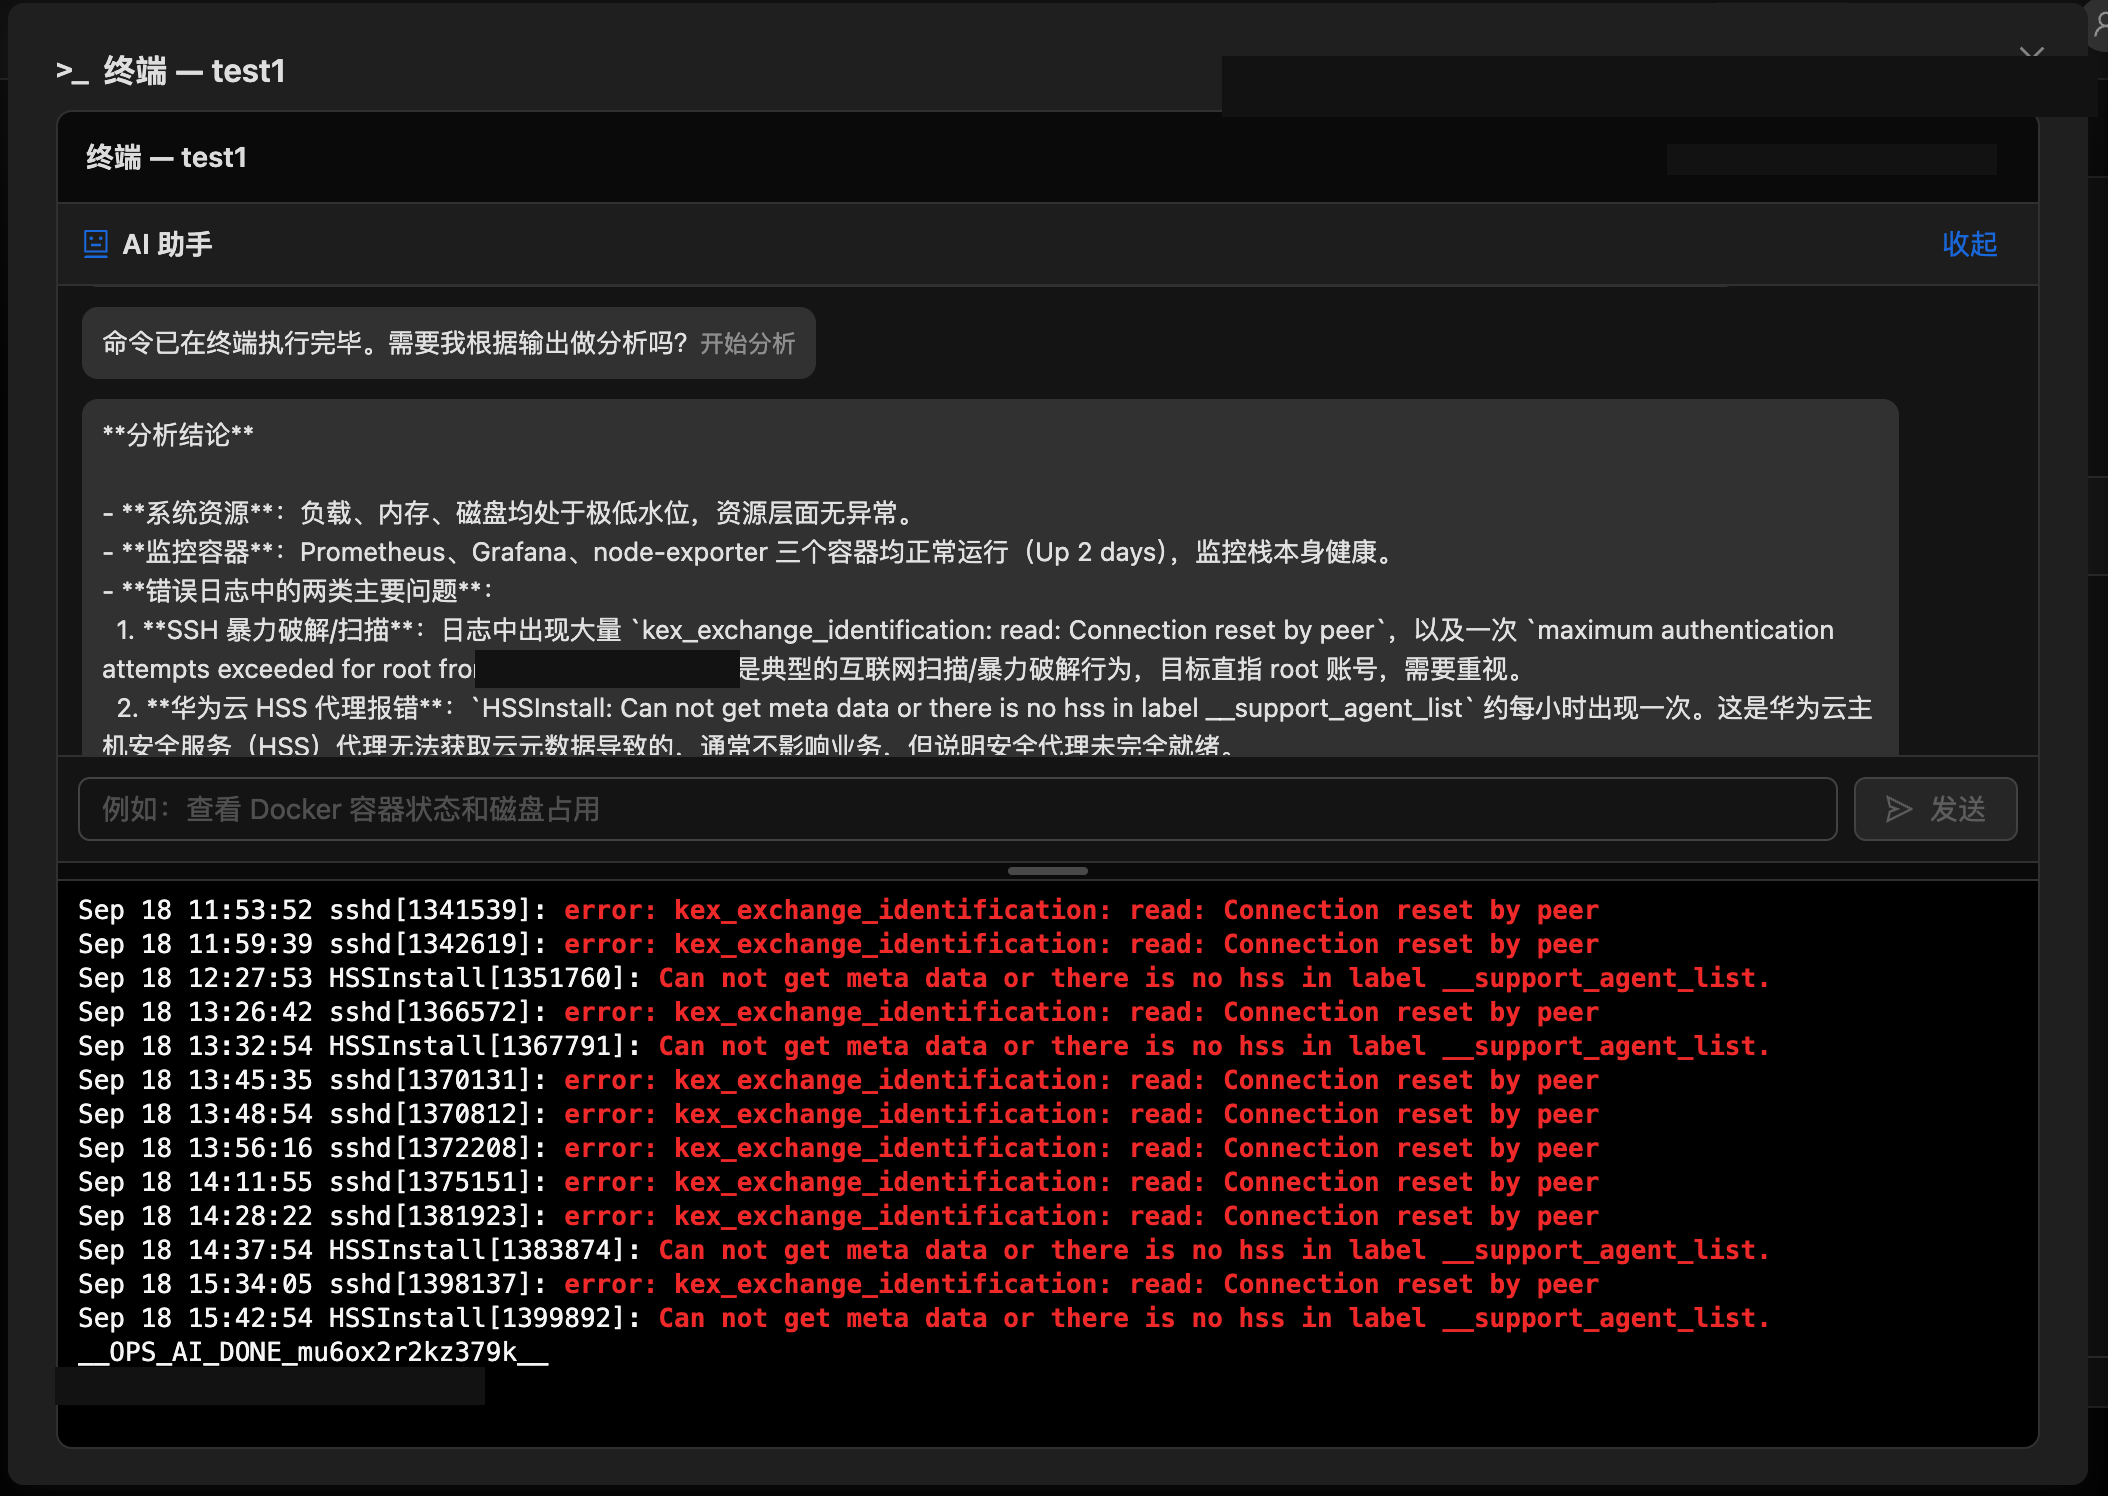Click the terminal prompt icon in title
The height and width of the screenshot is (1496, 2108).
[72, 72]
